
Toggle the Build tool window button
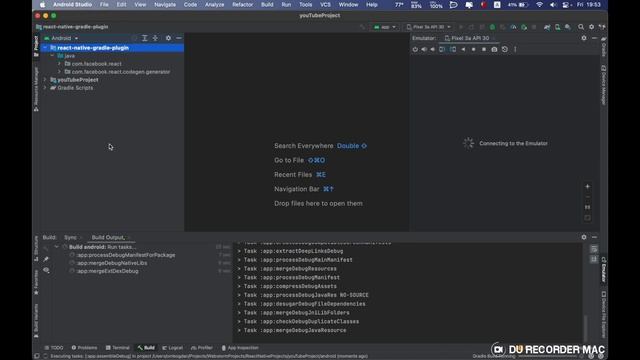pos(146,348)
